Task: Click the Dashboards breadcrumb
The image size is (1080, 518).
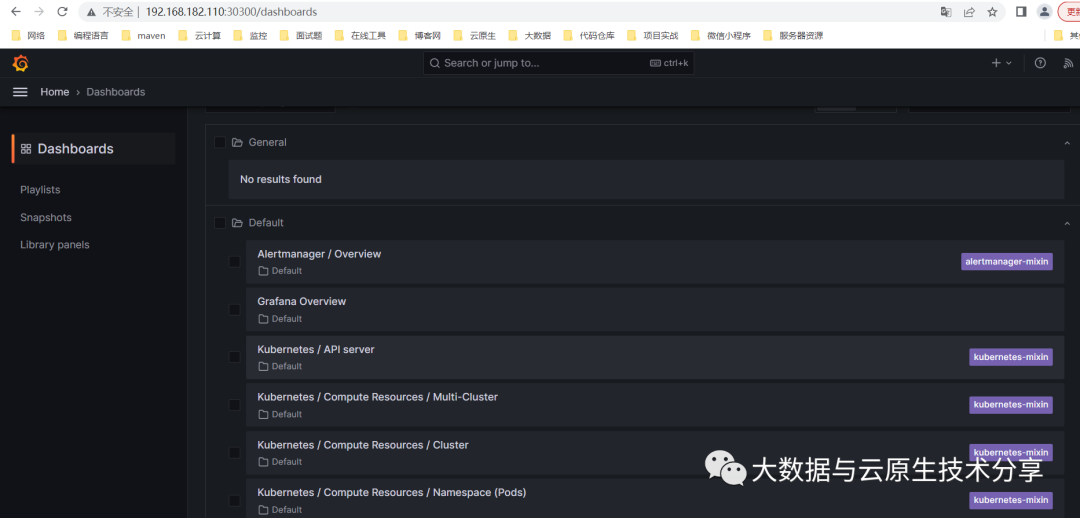Action: [116, 92]
